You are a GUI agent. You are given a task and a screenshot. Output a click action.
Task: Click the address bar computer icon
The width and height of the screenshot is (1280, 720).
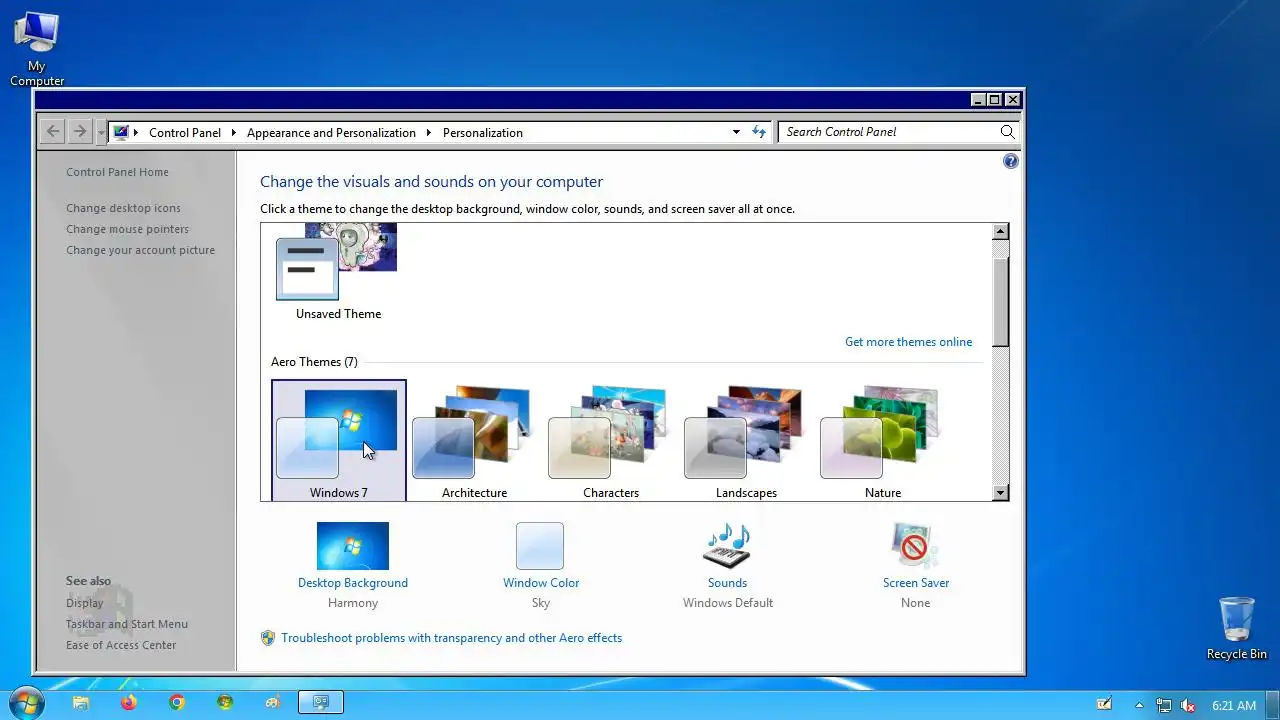click(x=121, y=132)
